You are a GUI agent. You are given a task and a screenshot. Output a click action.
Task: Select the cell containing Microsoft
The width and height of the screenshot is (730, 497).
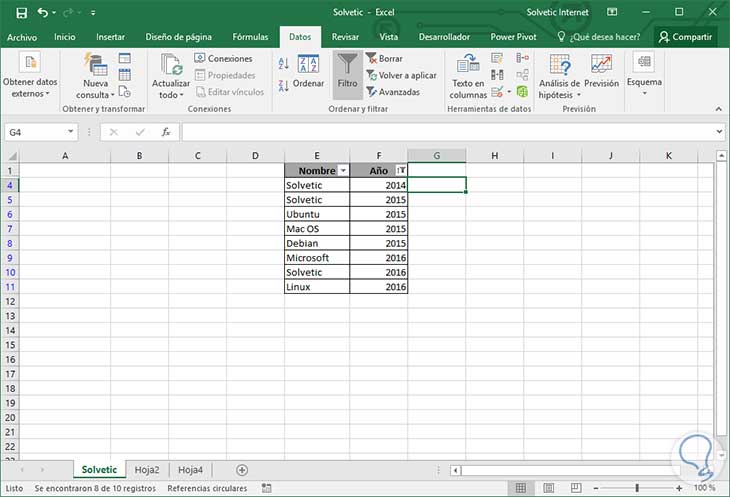click(317, 258)
